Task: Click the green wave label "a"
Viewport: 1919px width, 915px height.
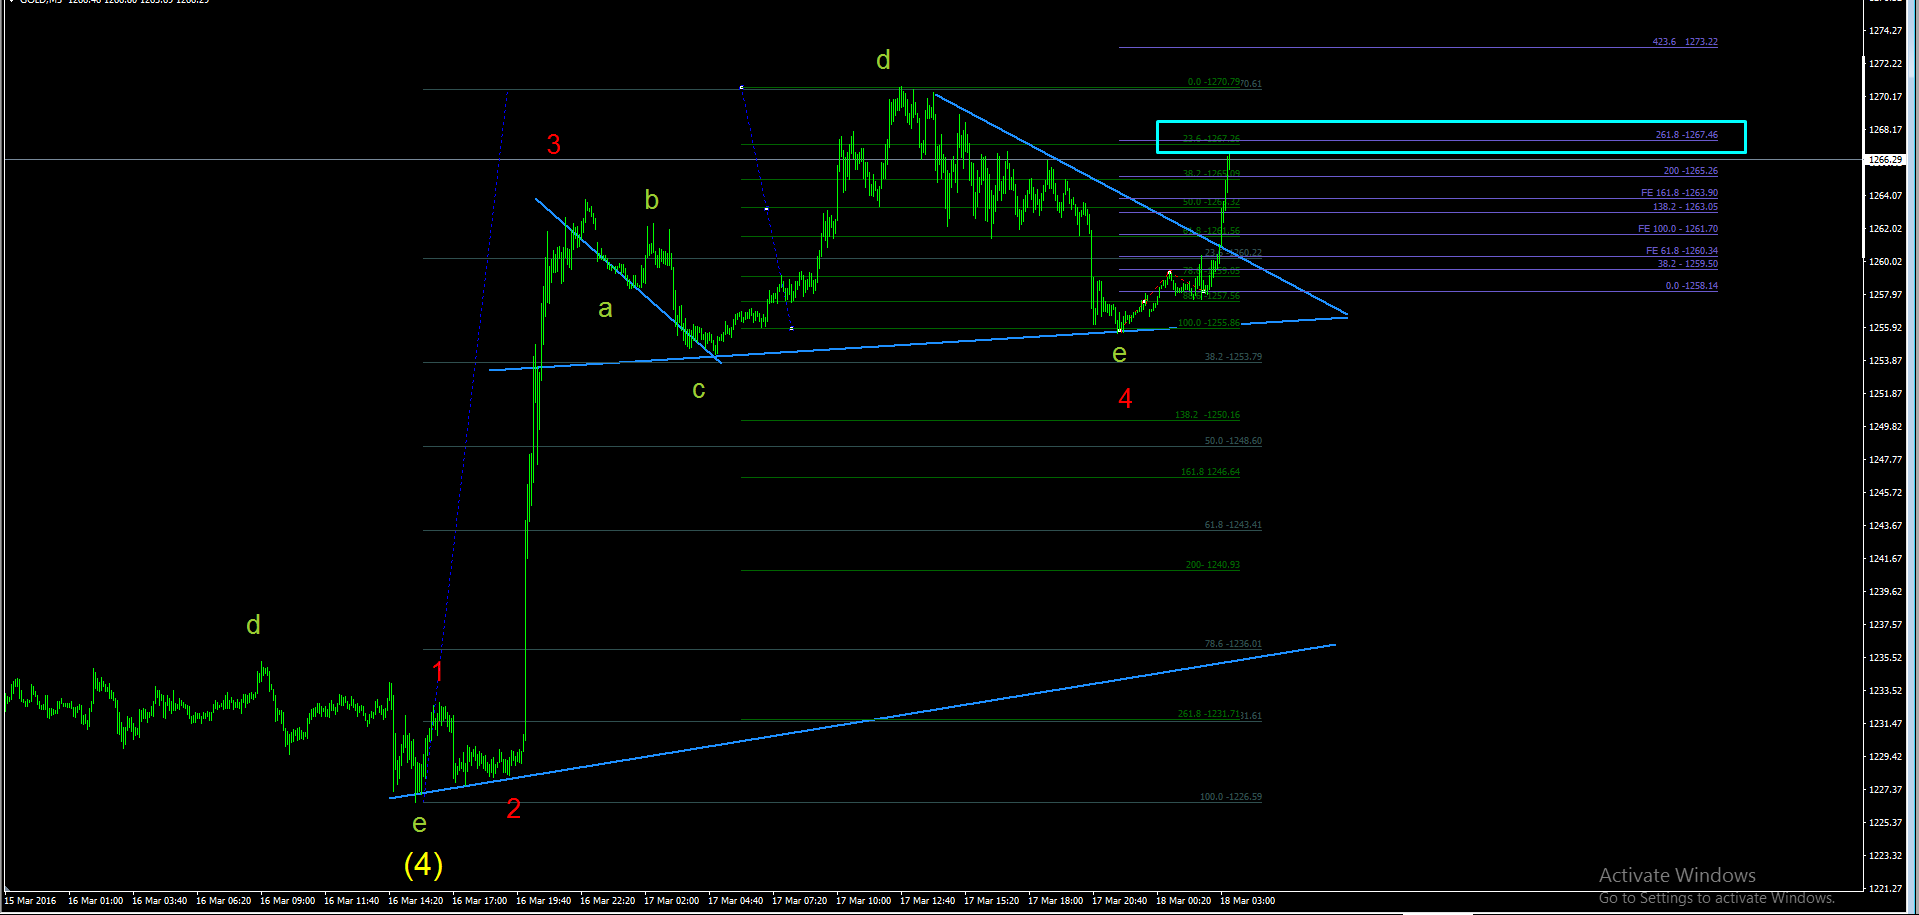Action: (605, 308)
